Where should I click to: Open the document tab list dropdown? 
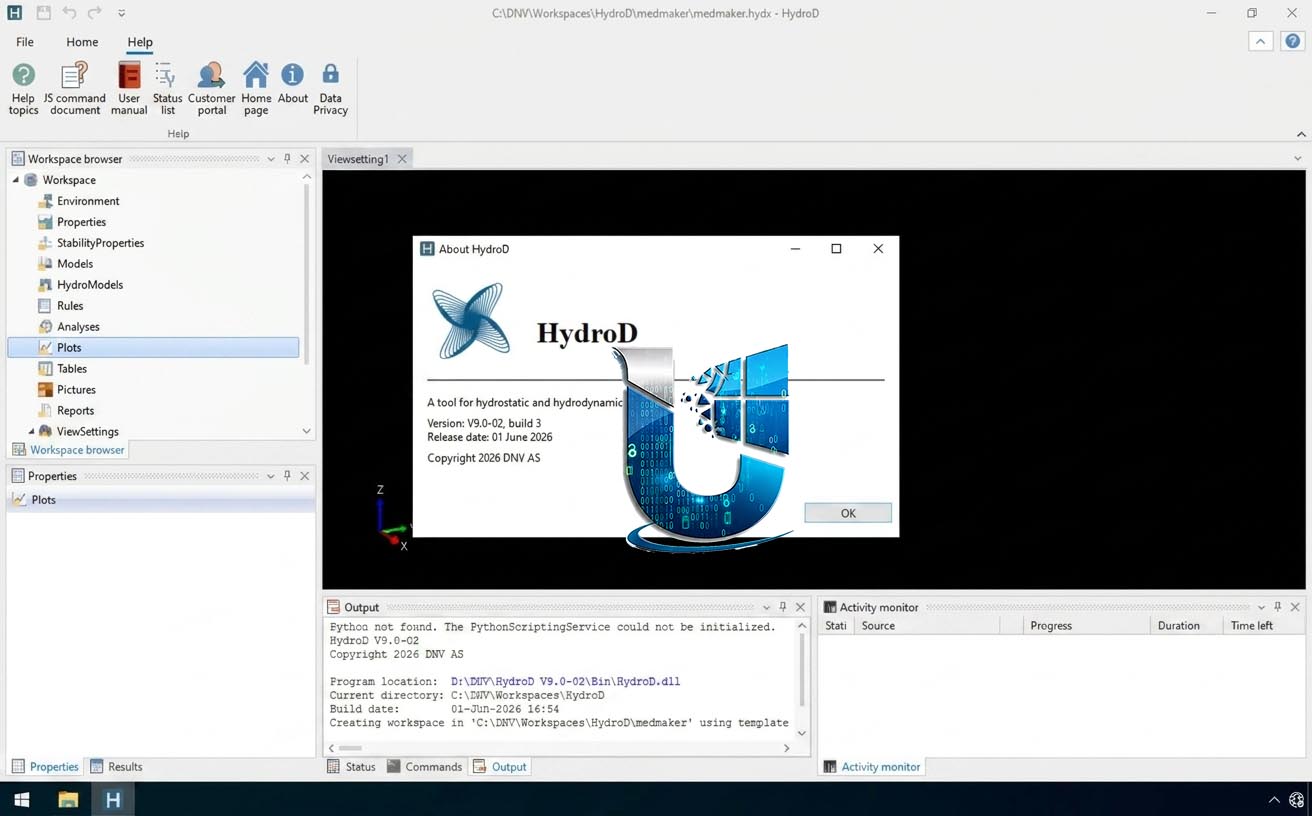pos(1298,159)
